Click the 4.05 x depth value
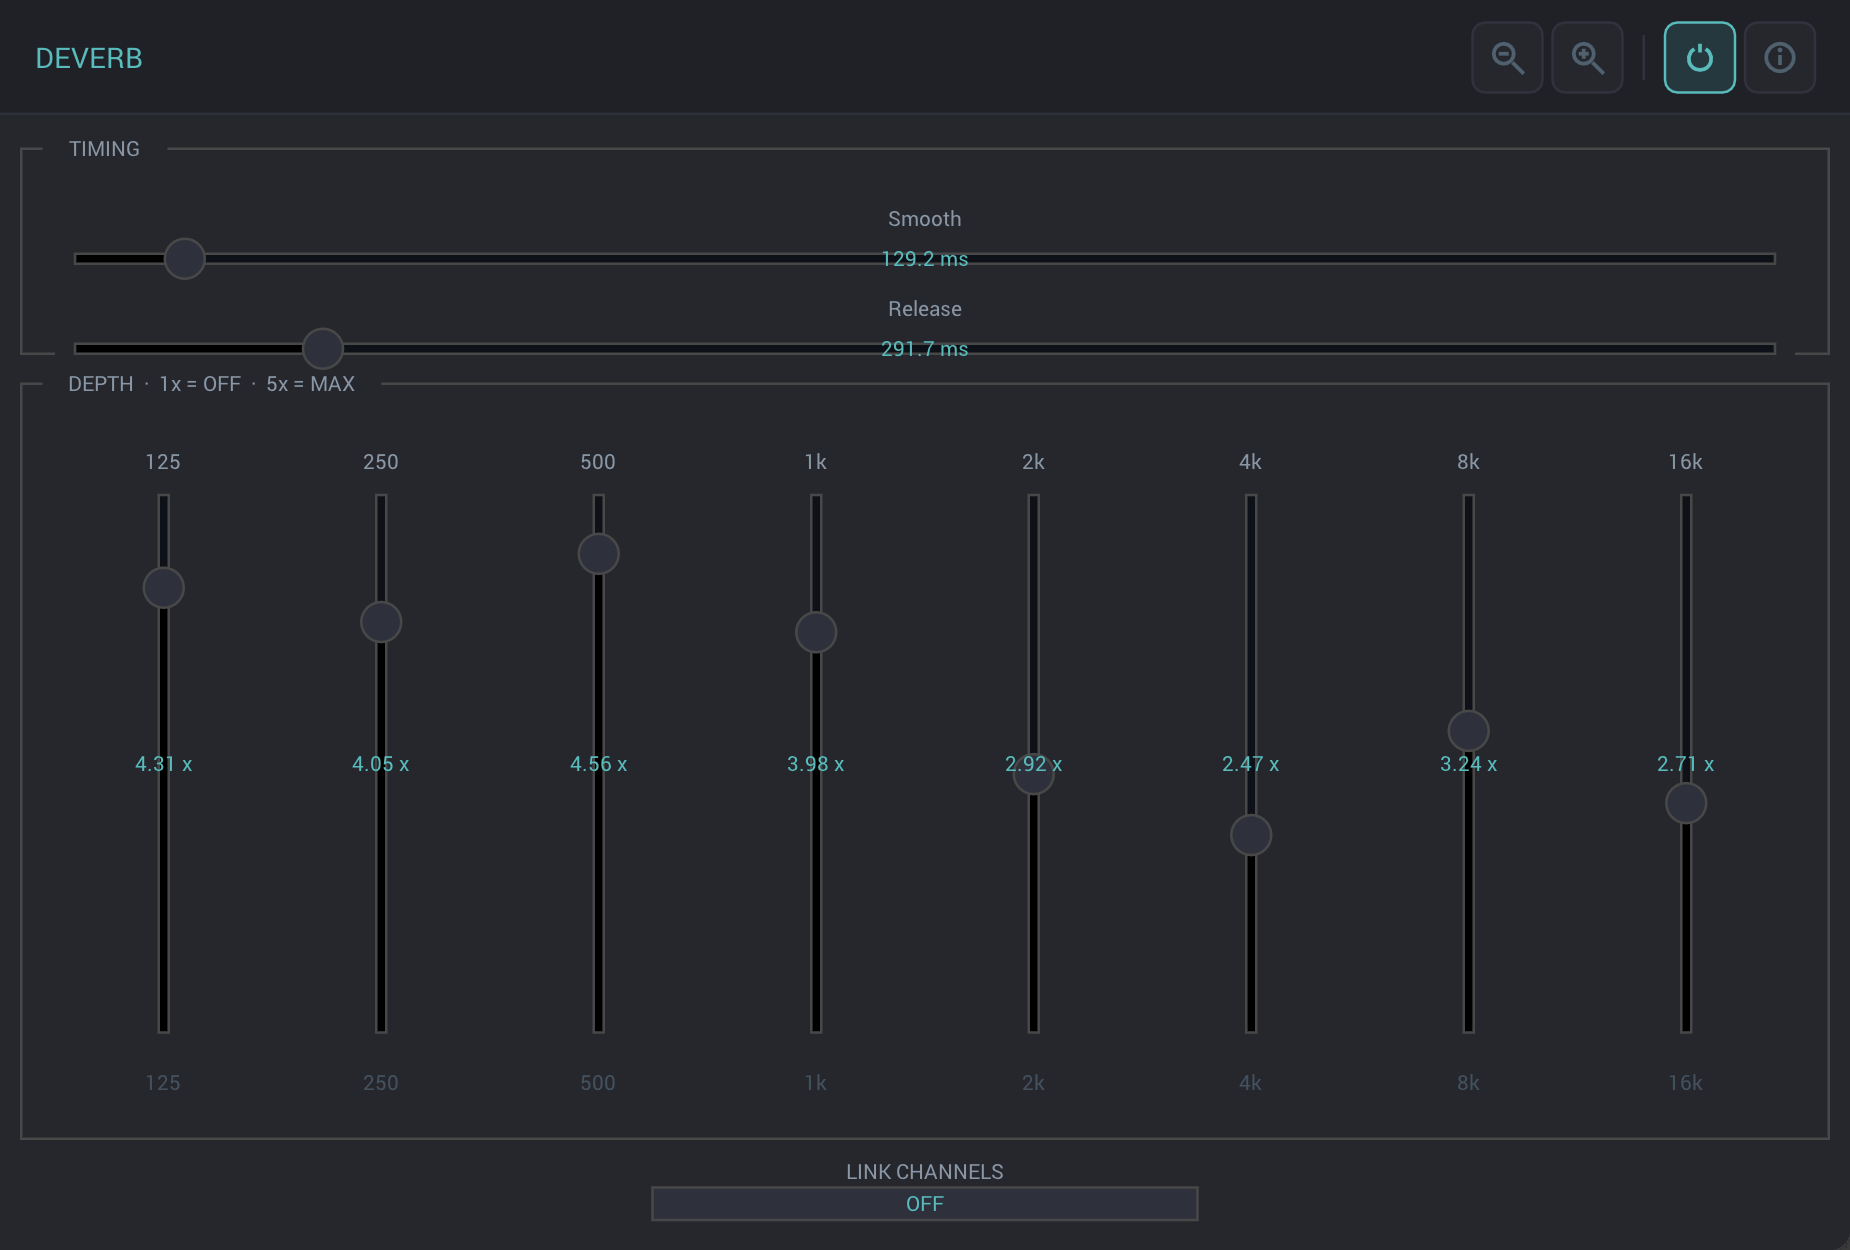Viewport: 1850px width, 1250px height. coord(381,764)
